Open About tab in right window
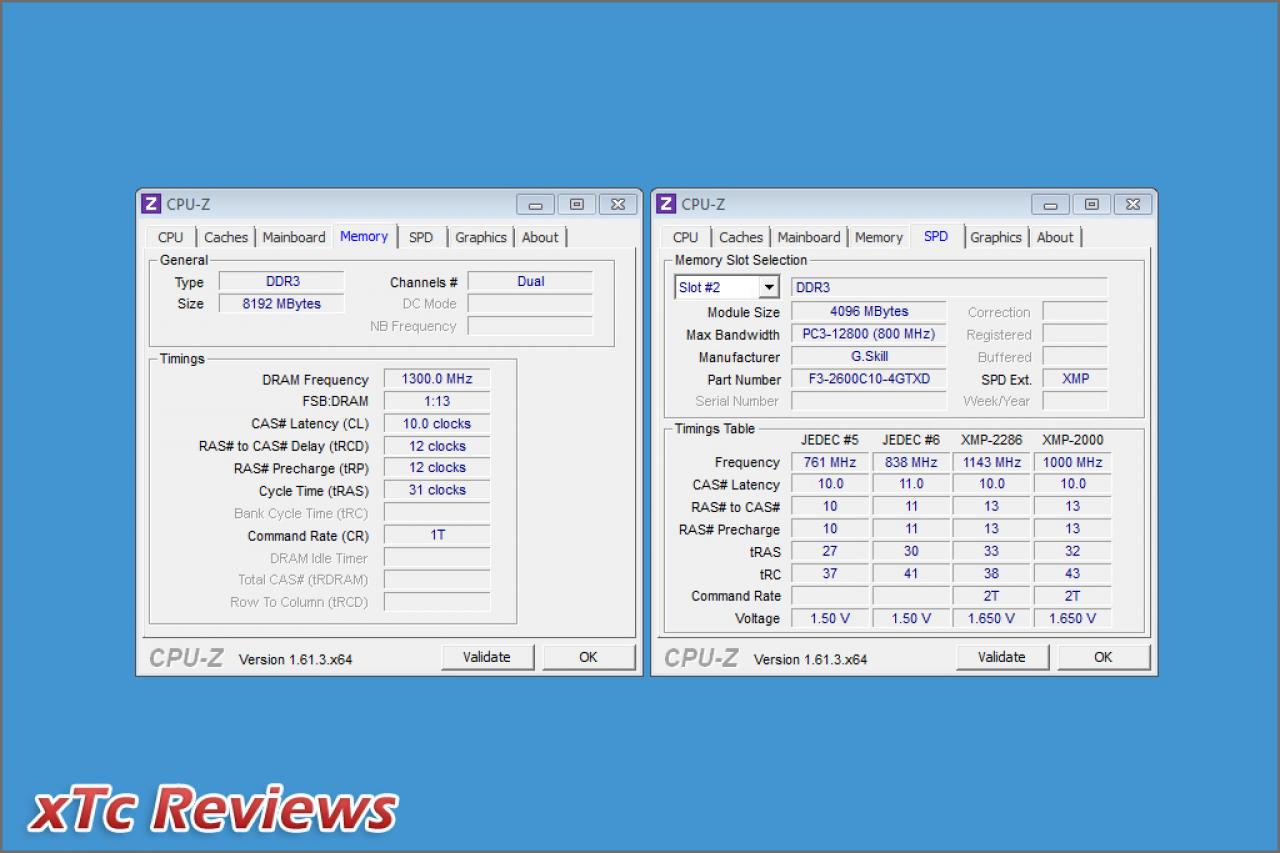1280x853 pixels. click(1055, 237)
